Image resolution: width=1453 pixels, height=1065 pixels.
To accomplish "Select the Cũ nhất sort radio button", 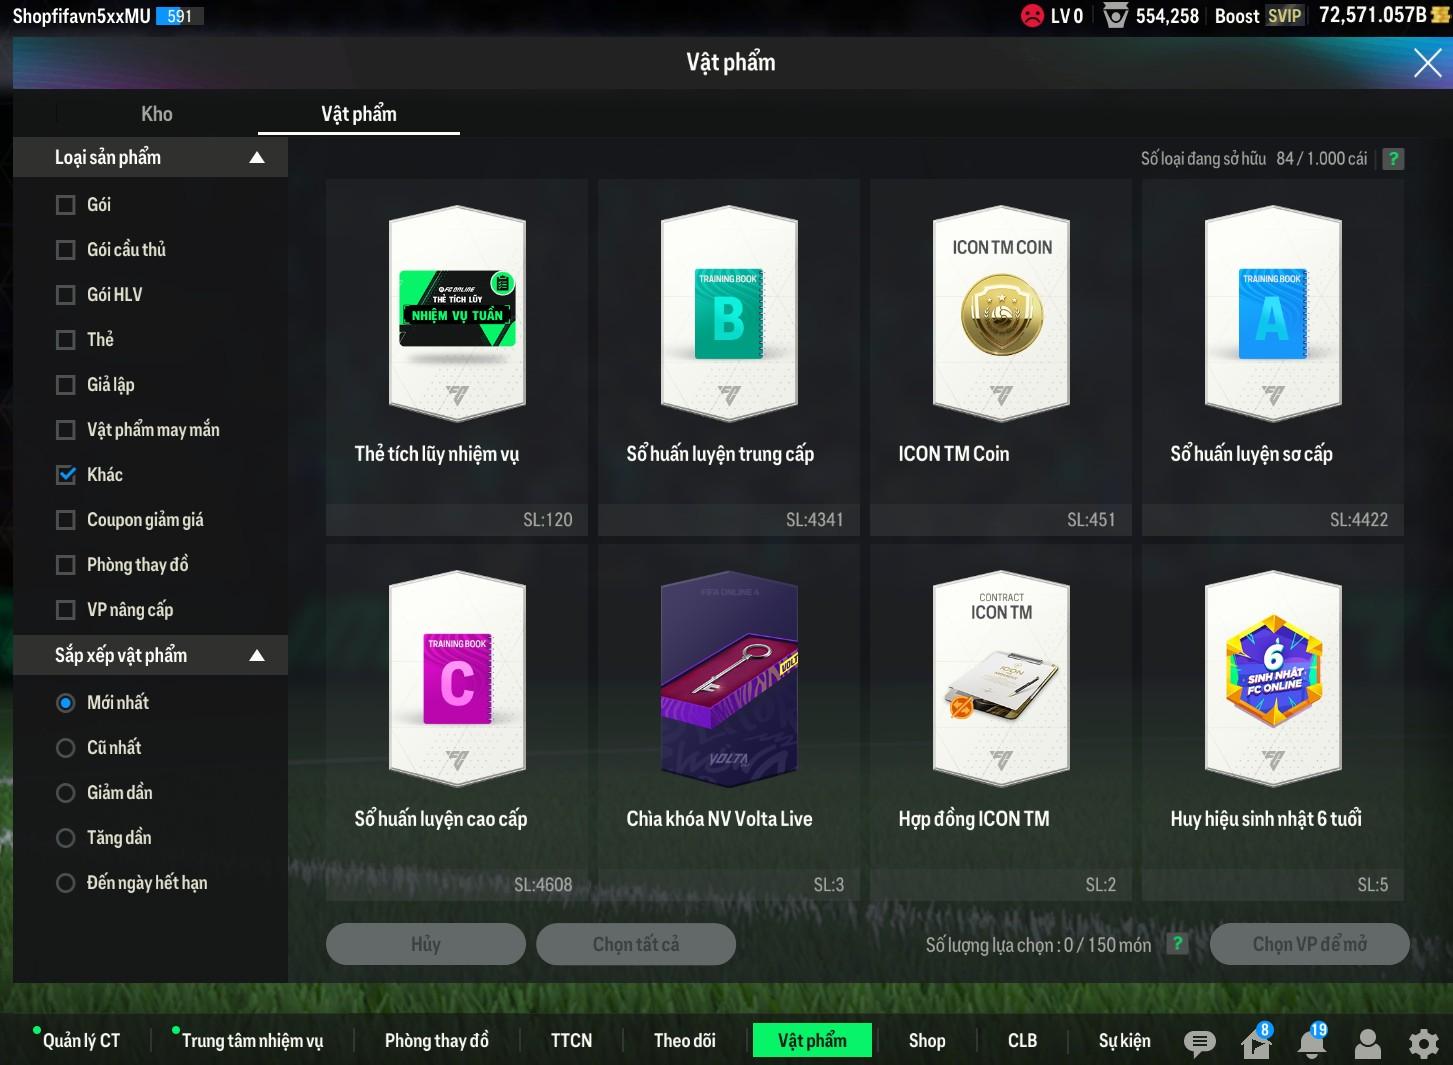I will click(66, 748).
